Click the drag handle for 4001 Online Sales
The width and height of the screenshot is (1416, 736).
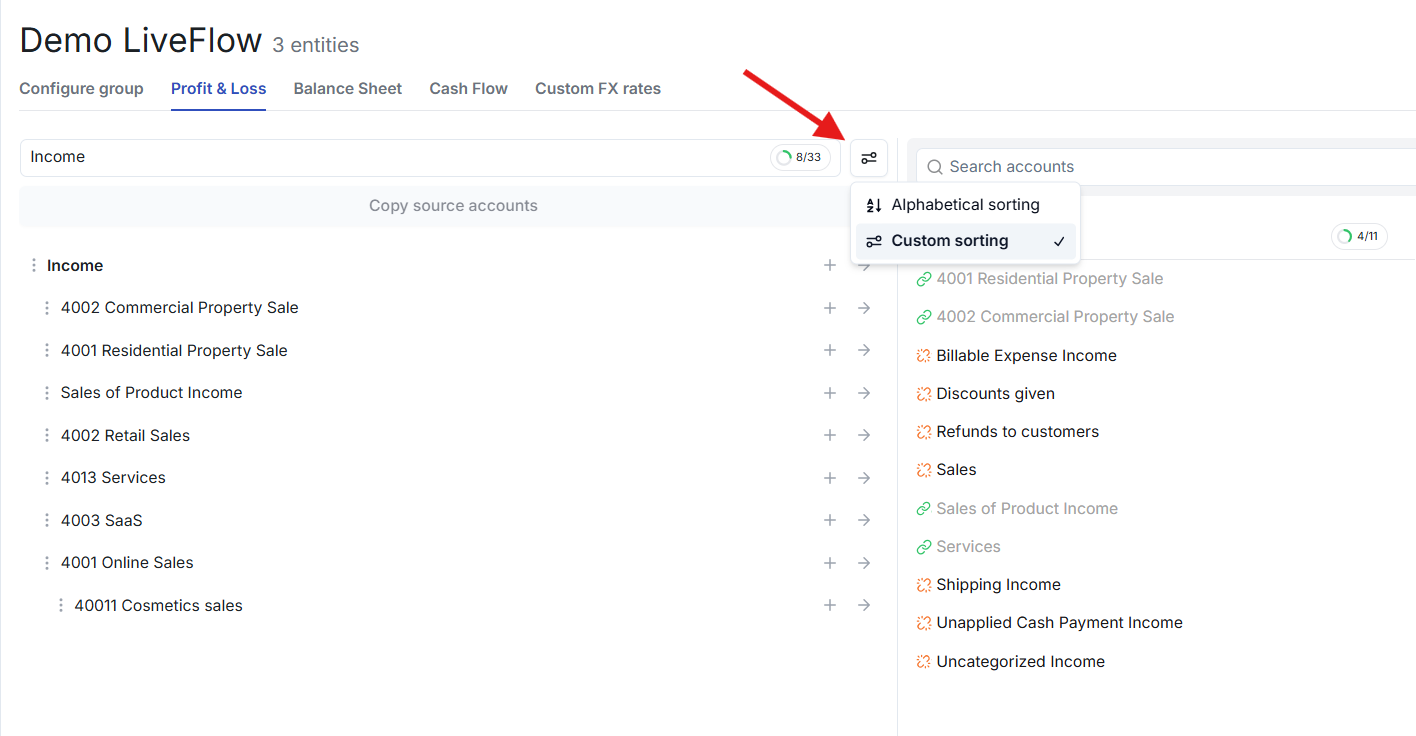[x=47, y=563]
